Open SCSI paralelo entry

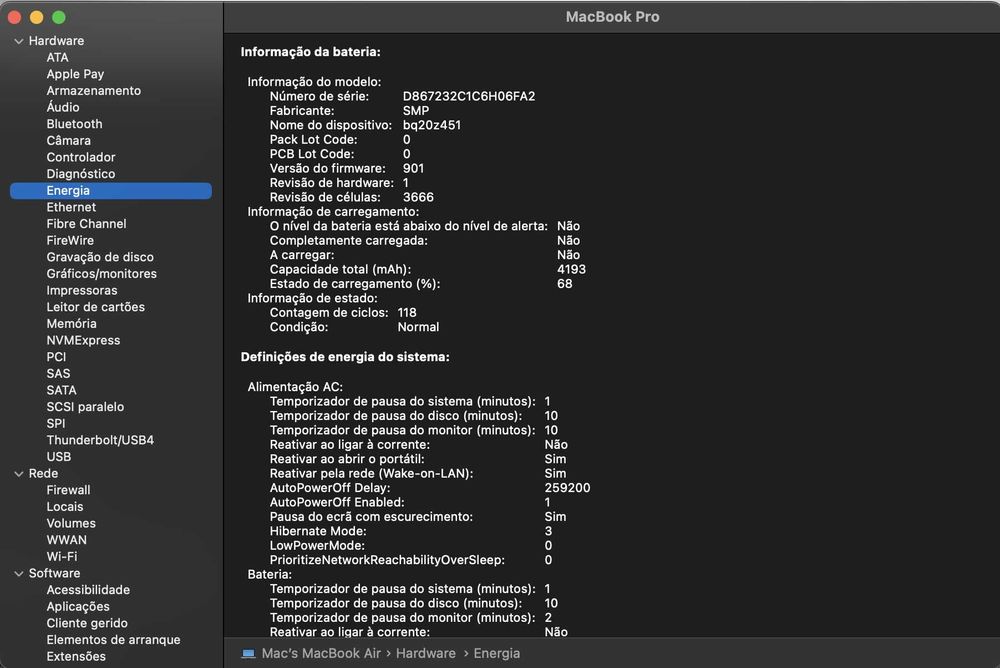pyautogui.click(x=85, y=406)
